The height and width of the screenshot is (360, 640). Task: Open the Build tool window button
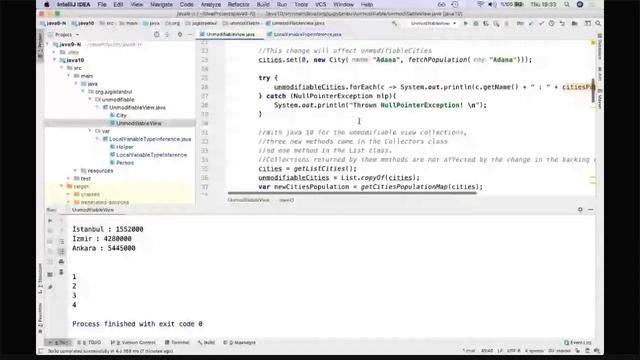pyautogui.click(x=207, y=343)
